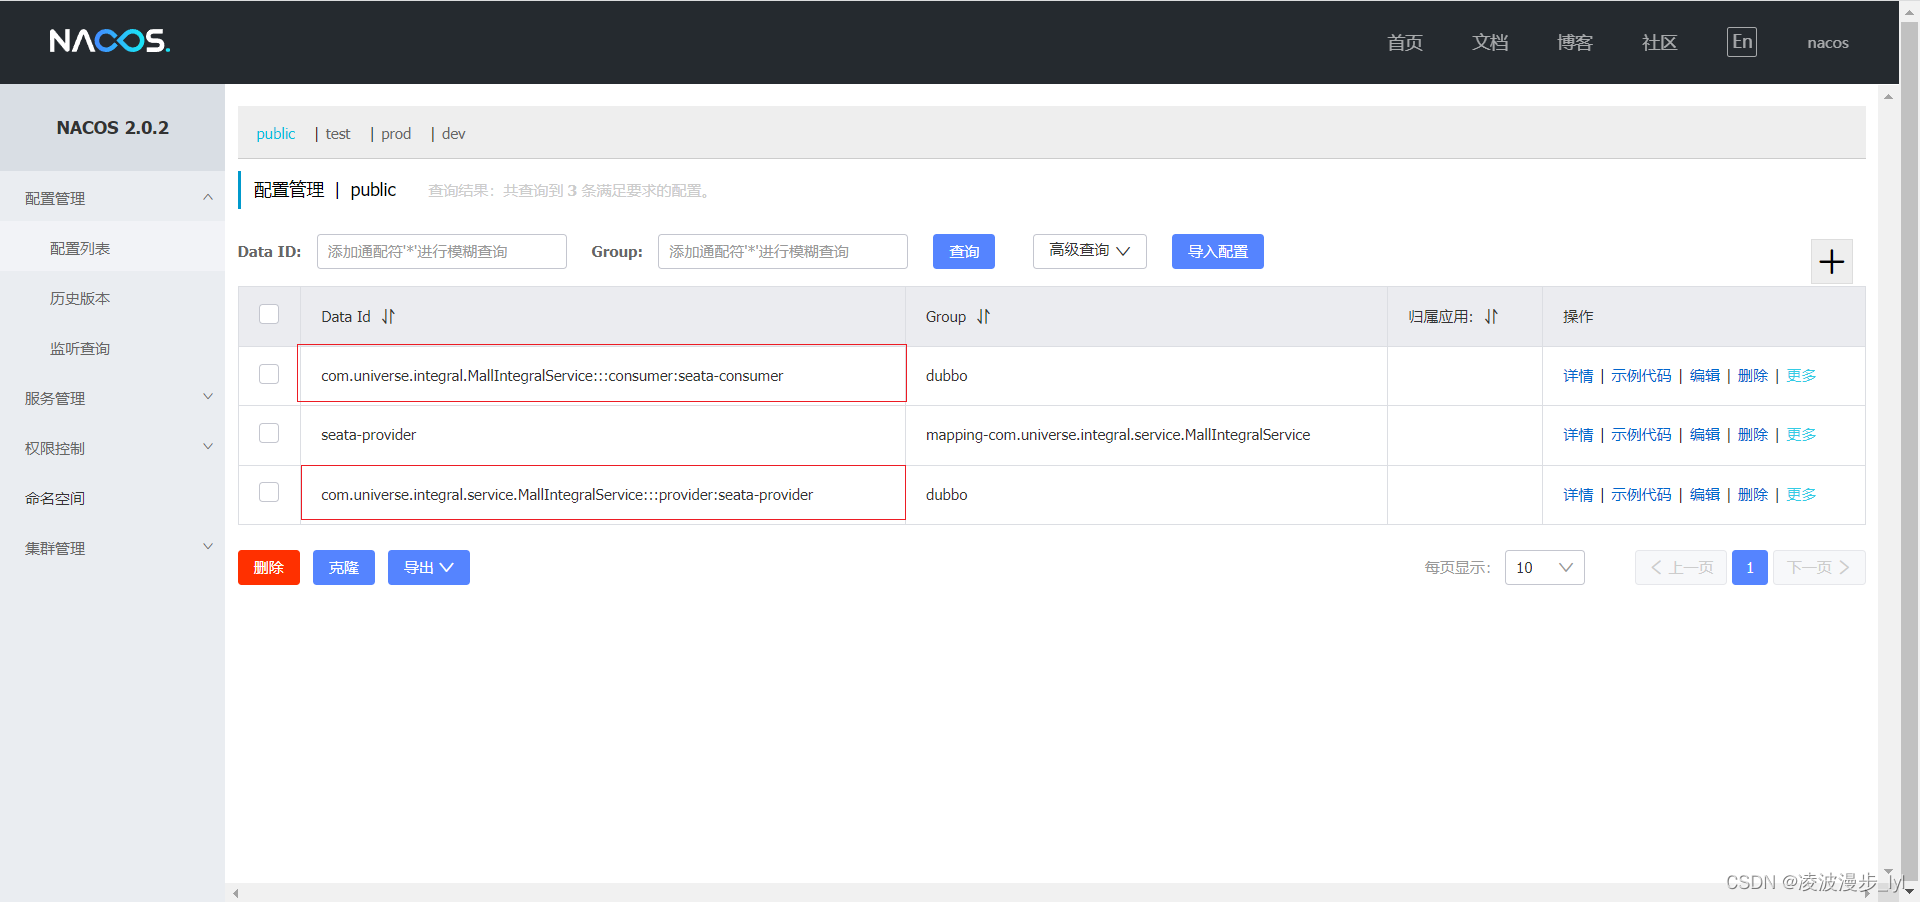Sort by Group column icon
This screenshot has width=1920, height=902.
[983, 317]
